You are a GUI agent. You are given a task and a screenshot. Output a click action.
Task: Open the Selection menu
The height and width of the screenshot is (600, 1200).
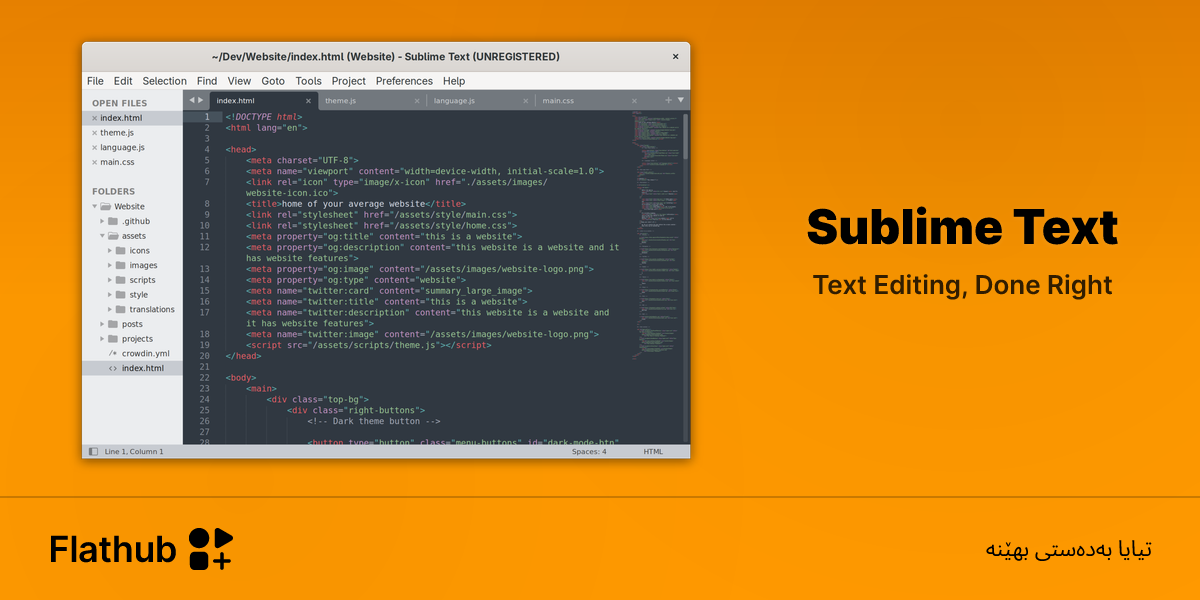[x=164, y=81]
